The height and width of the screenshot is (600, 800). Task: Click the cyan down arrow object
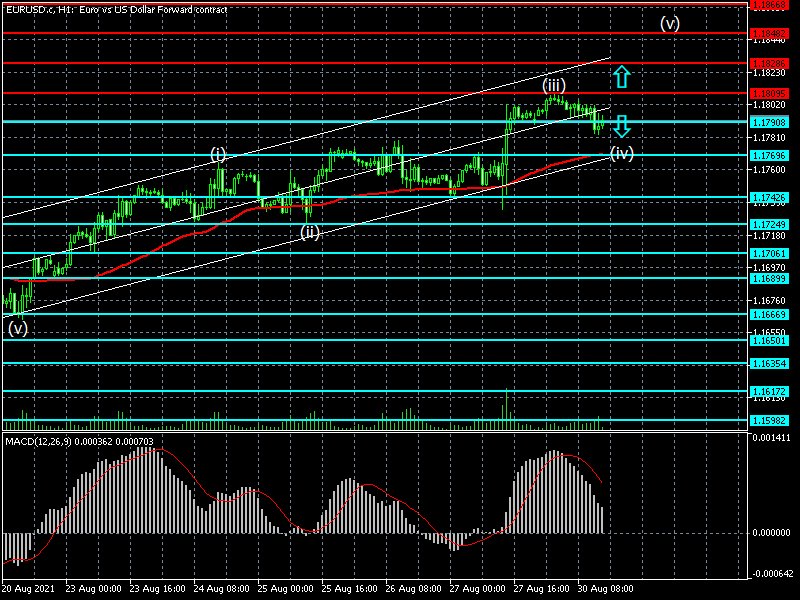click(x=621, y=126)
